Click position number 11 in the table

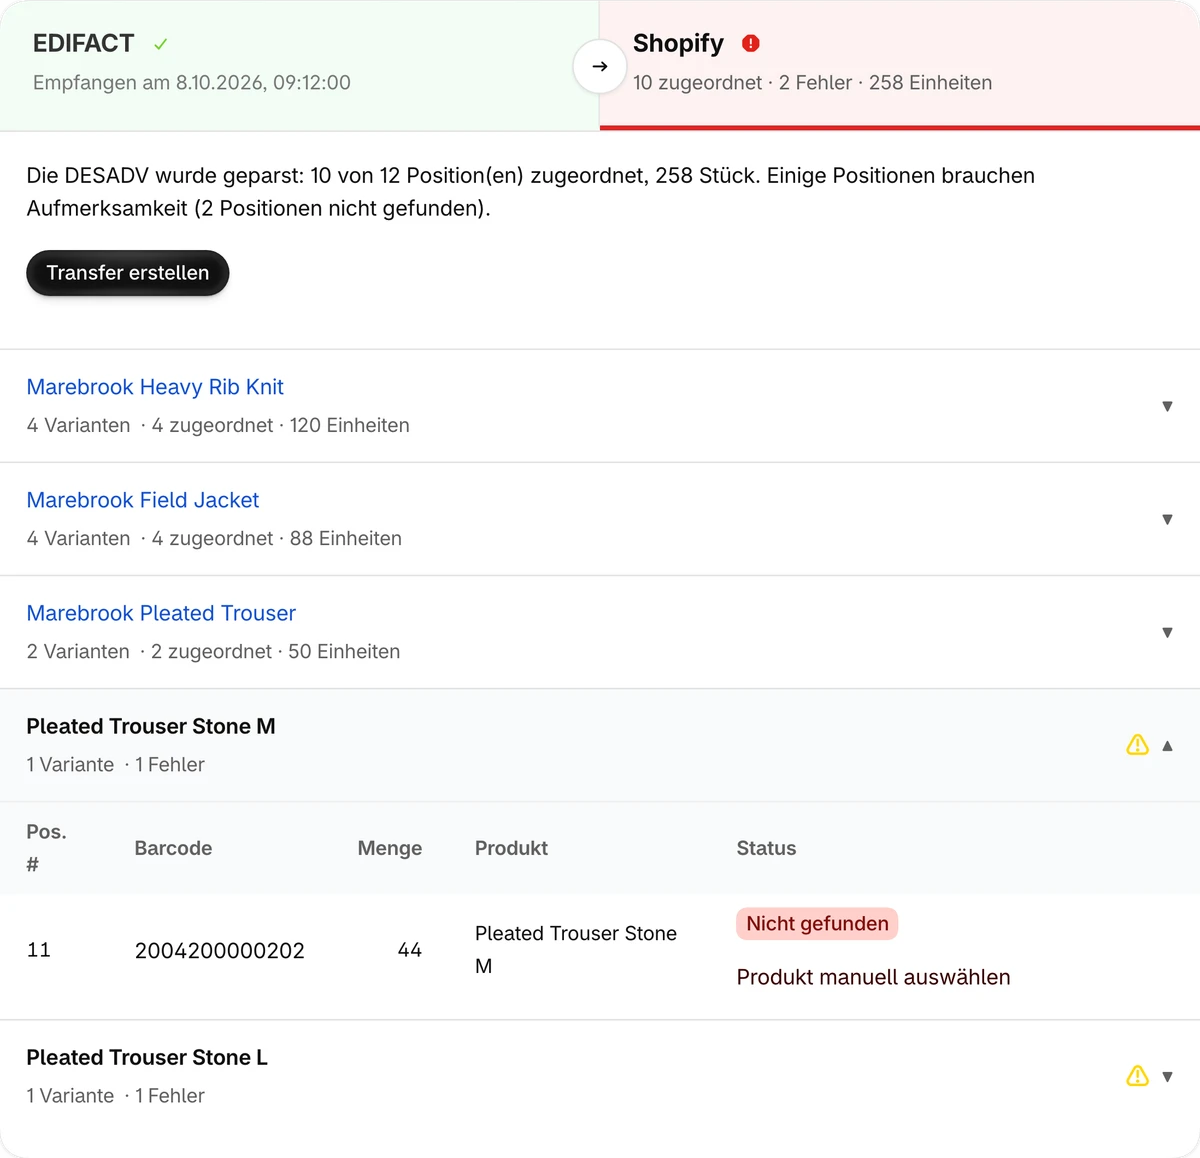point(39,950)
